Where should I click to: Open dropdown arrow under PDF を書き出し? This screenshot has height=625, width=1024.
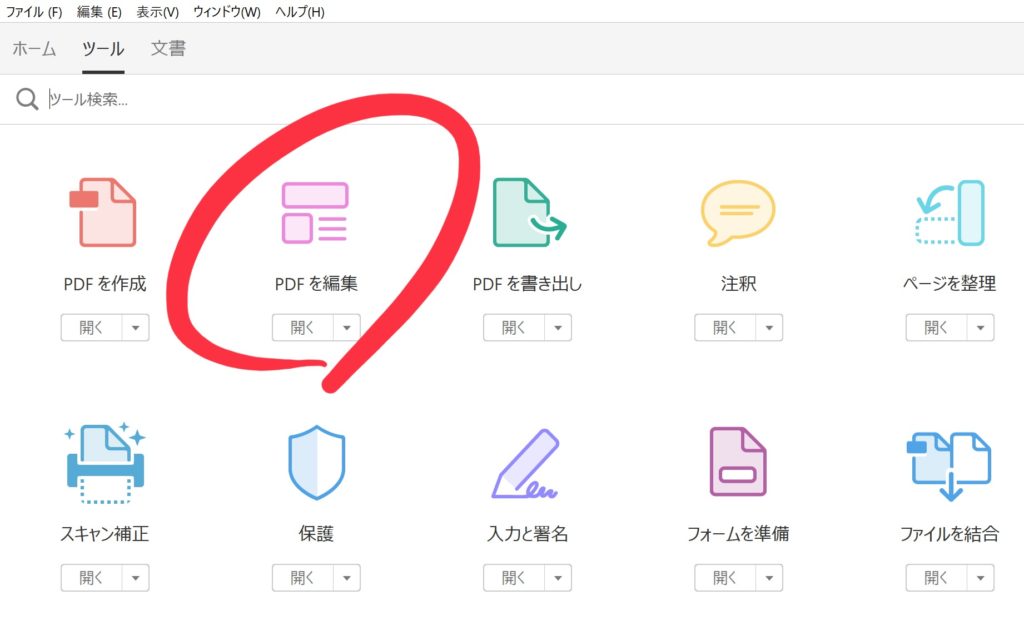coord(558,327)
